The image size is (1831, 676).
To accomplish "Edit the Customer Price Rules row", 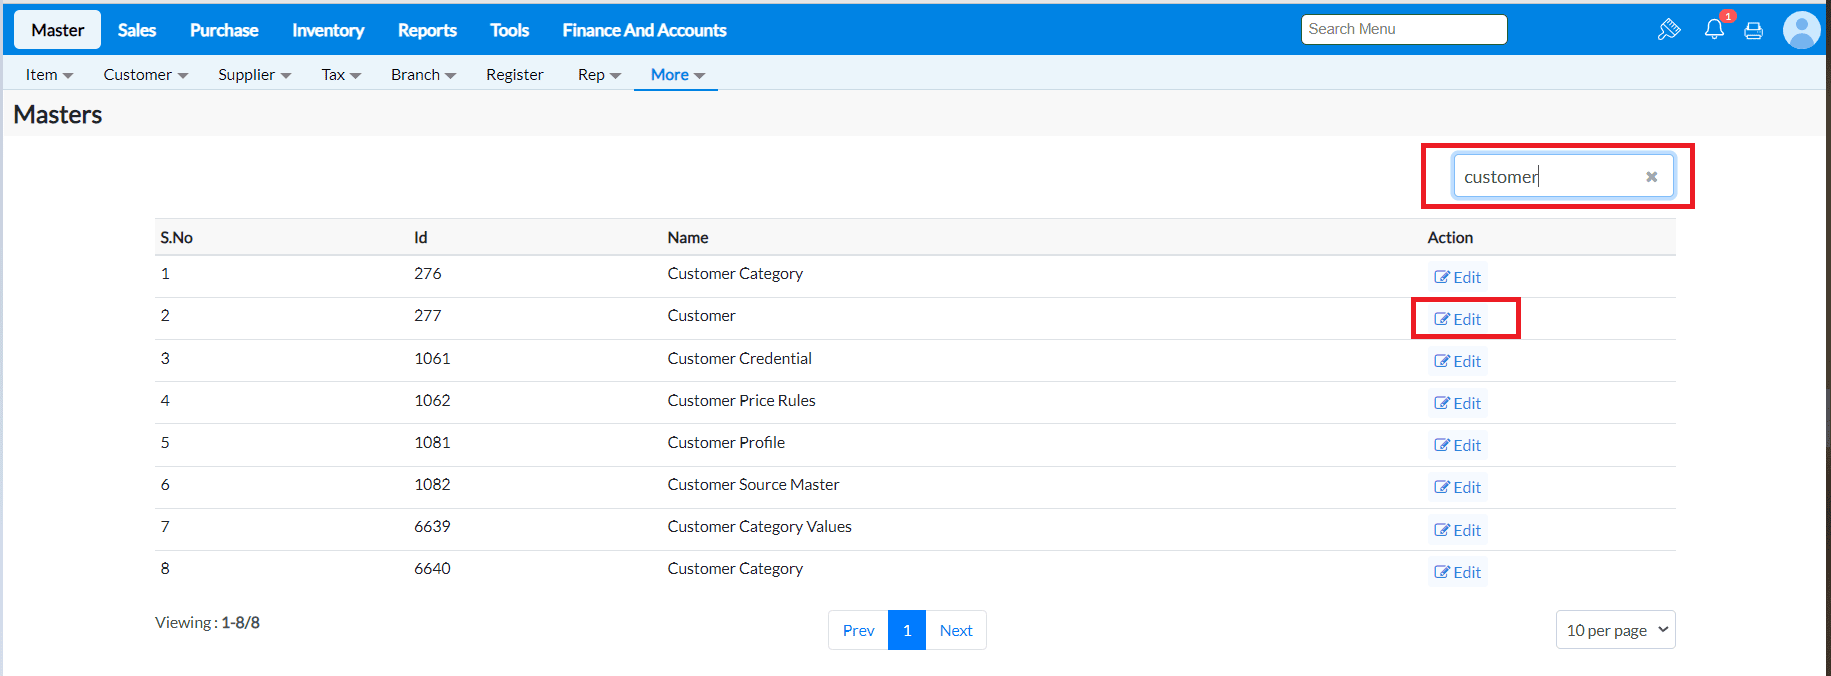I will [x=1458, y=404].
